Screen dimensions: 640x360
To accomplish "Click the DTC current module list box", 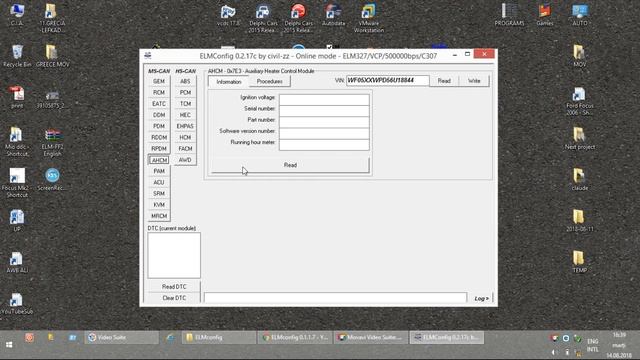I will [x=174, y=255].
